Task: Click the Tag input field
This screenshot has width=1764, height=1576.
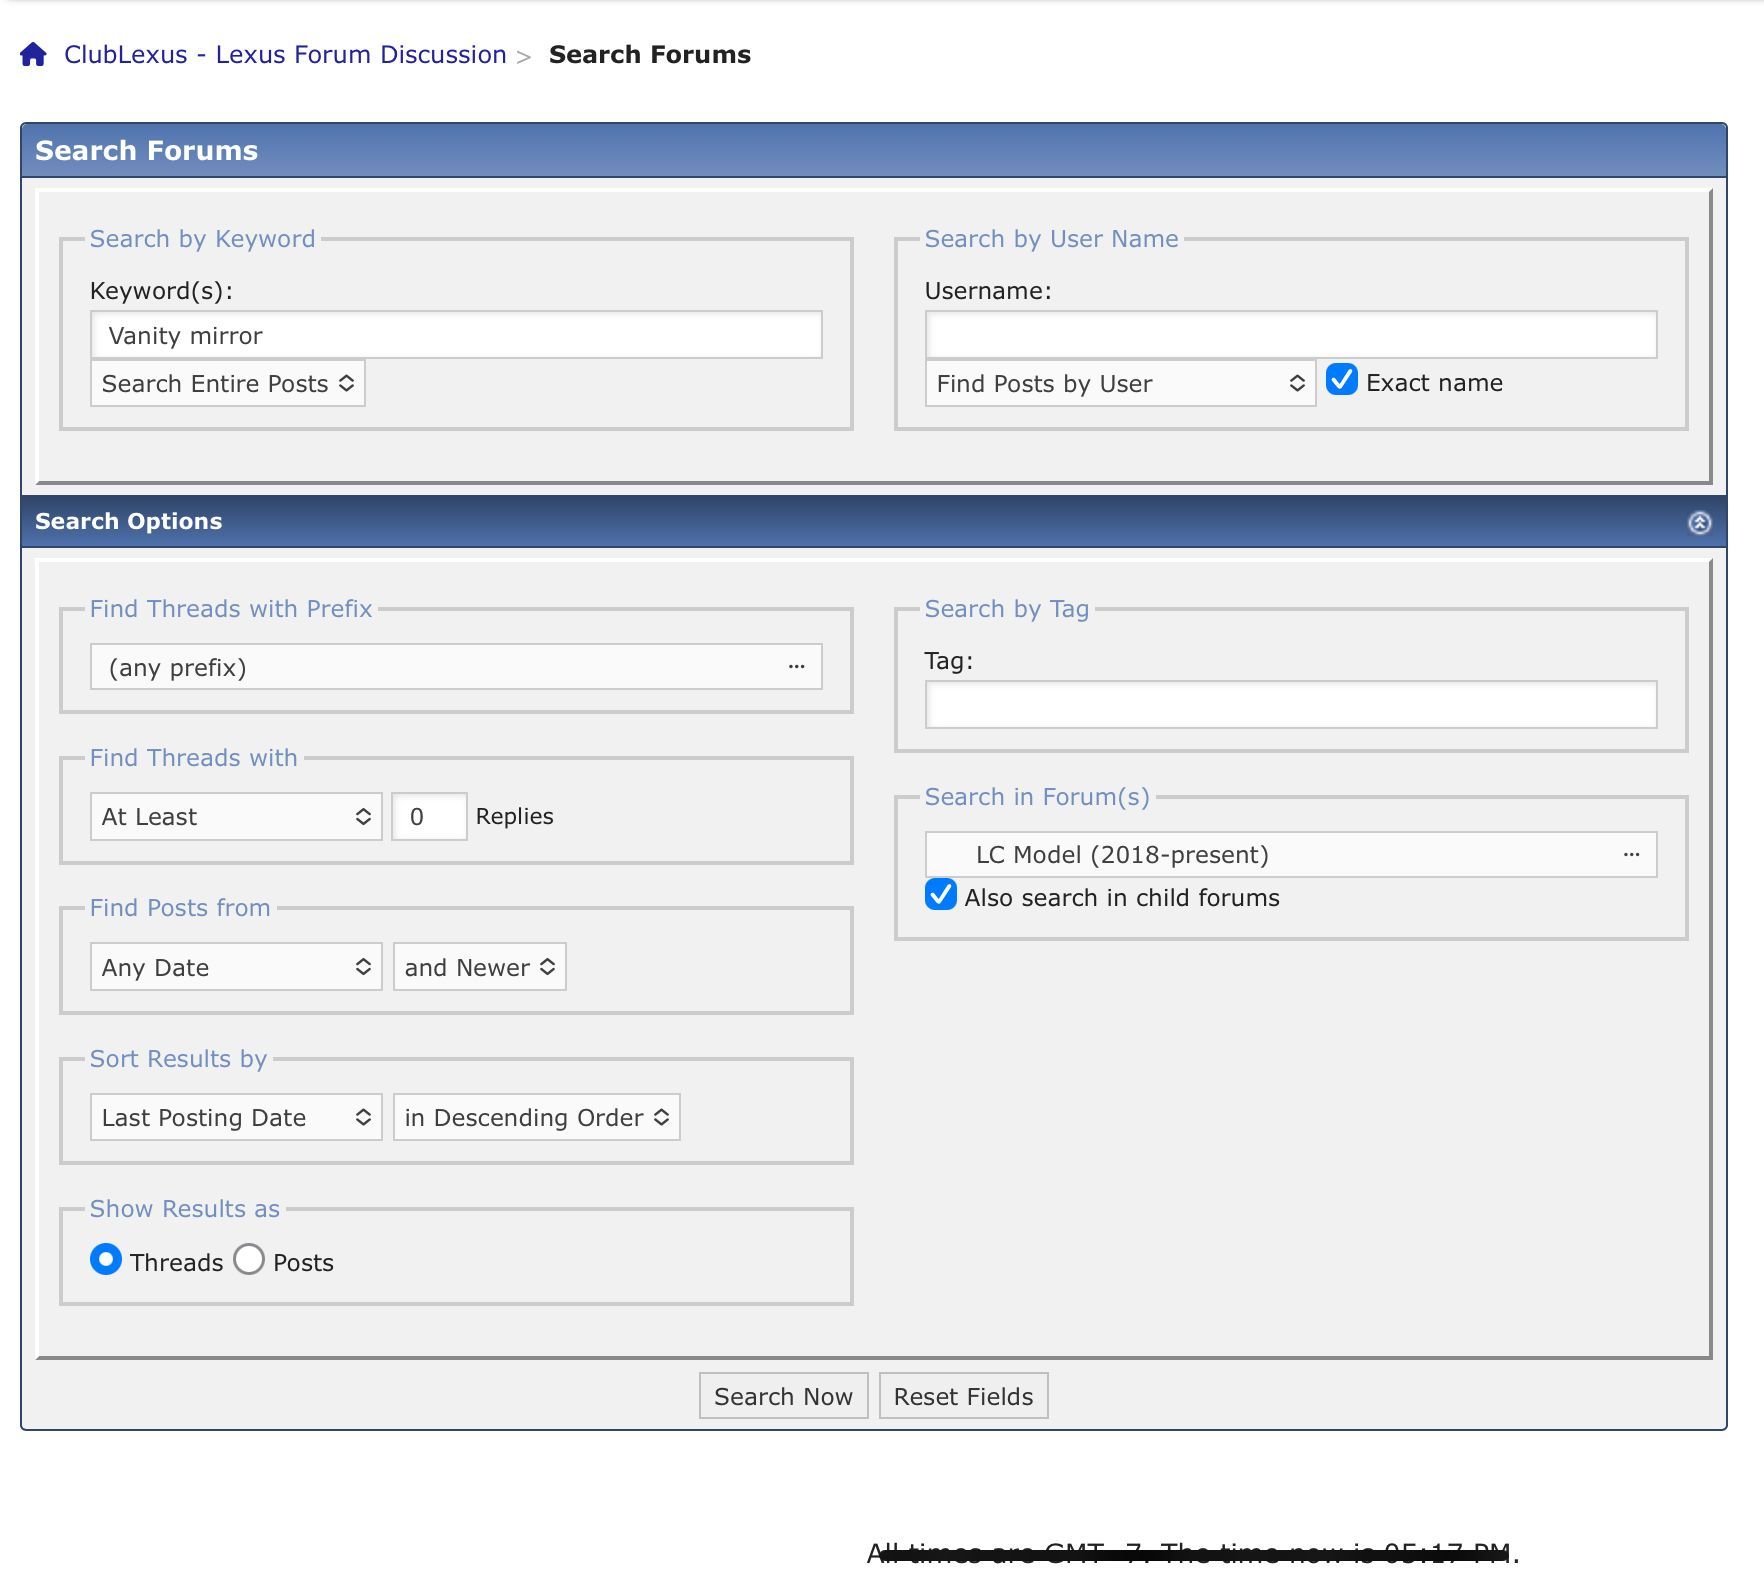Action: [x=1290, y=705]
